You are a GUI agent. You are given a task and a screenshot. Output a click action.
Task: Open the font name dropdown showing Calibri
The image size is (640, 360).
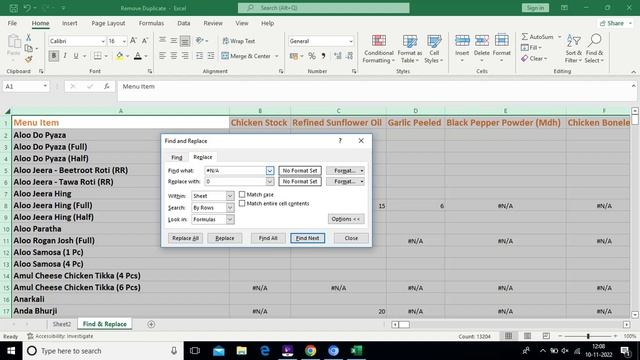[x=103, y=41]
